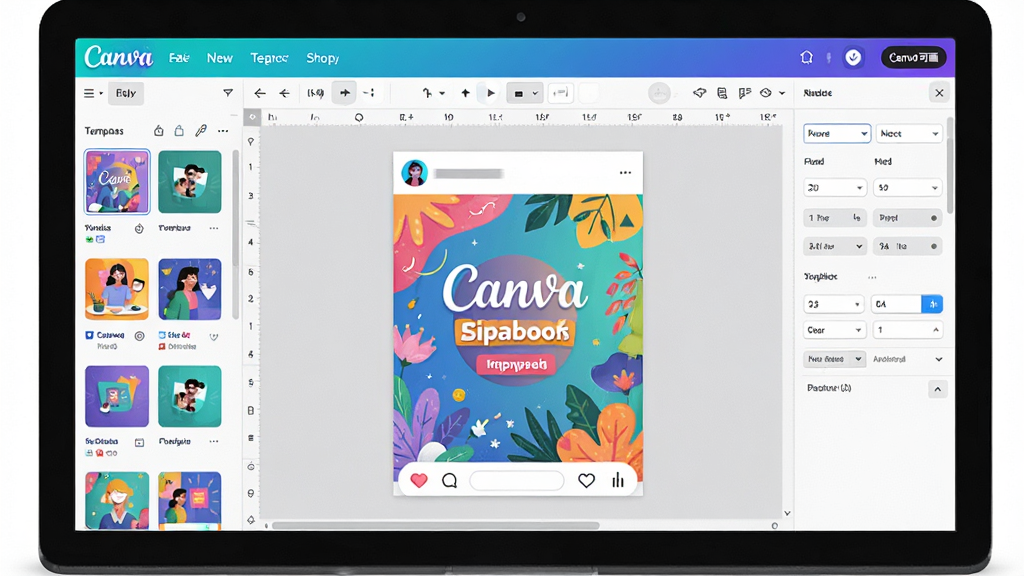This screenshot has width=1024, height=576.
Task: Select the teal couple photo template in third row
Action: [x=189, y=396]
